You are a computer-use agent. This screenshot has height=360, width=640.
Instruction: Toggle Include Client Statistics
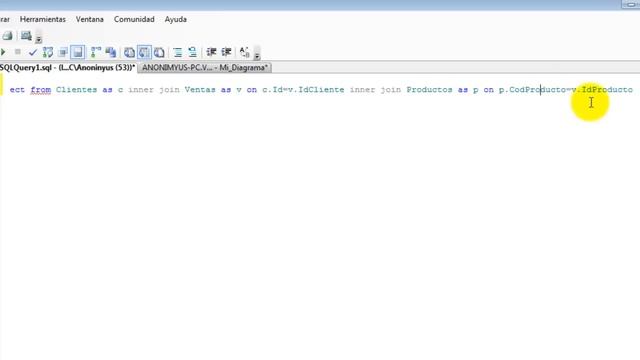click(x=111, y=52)
